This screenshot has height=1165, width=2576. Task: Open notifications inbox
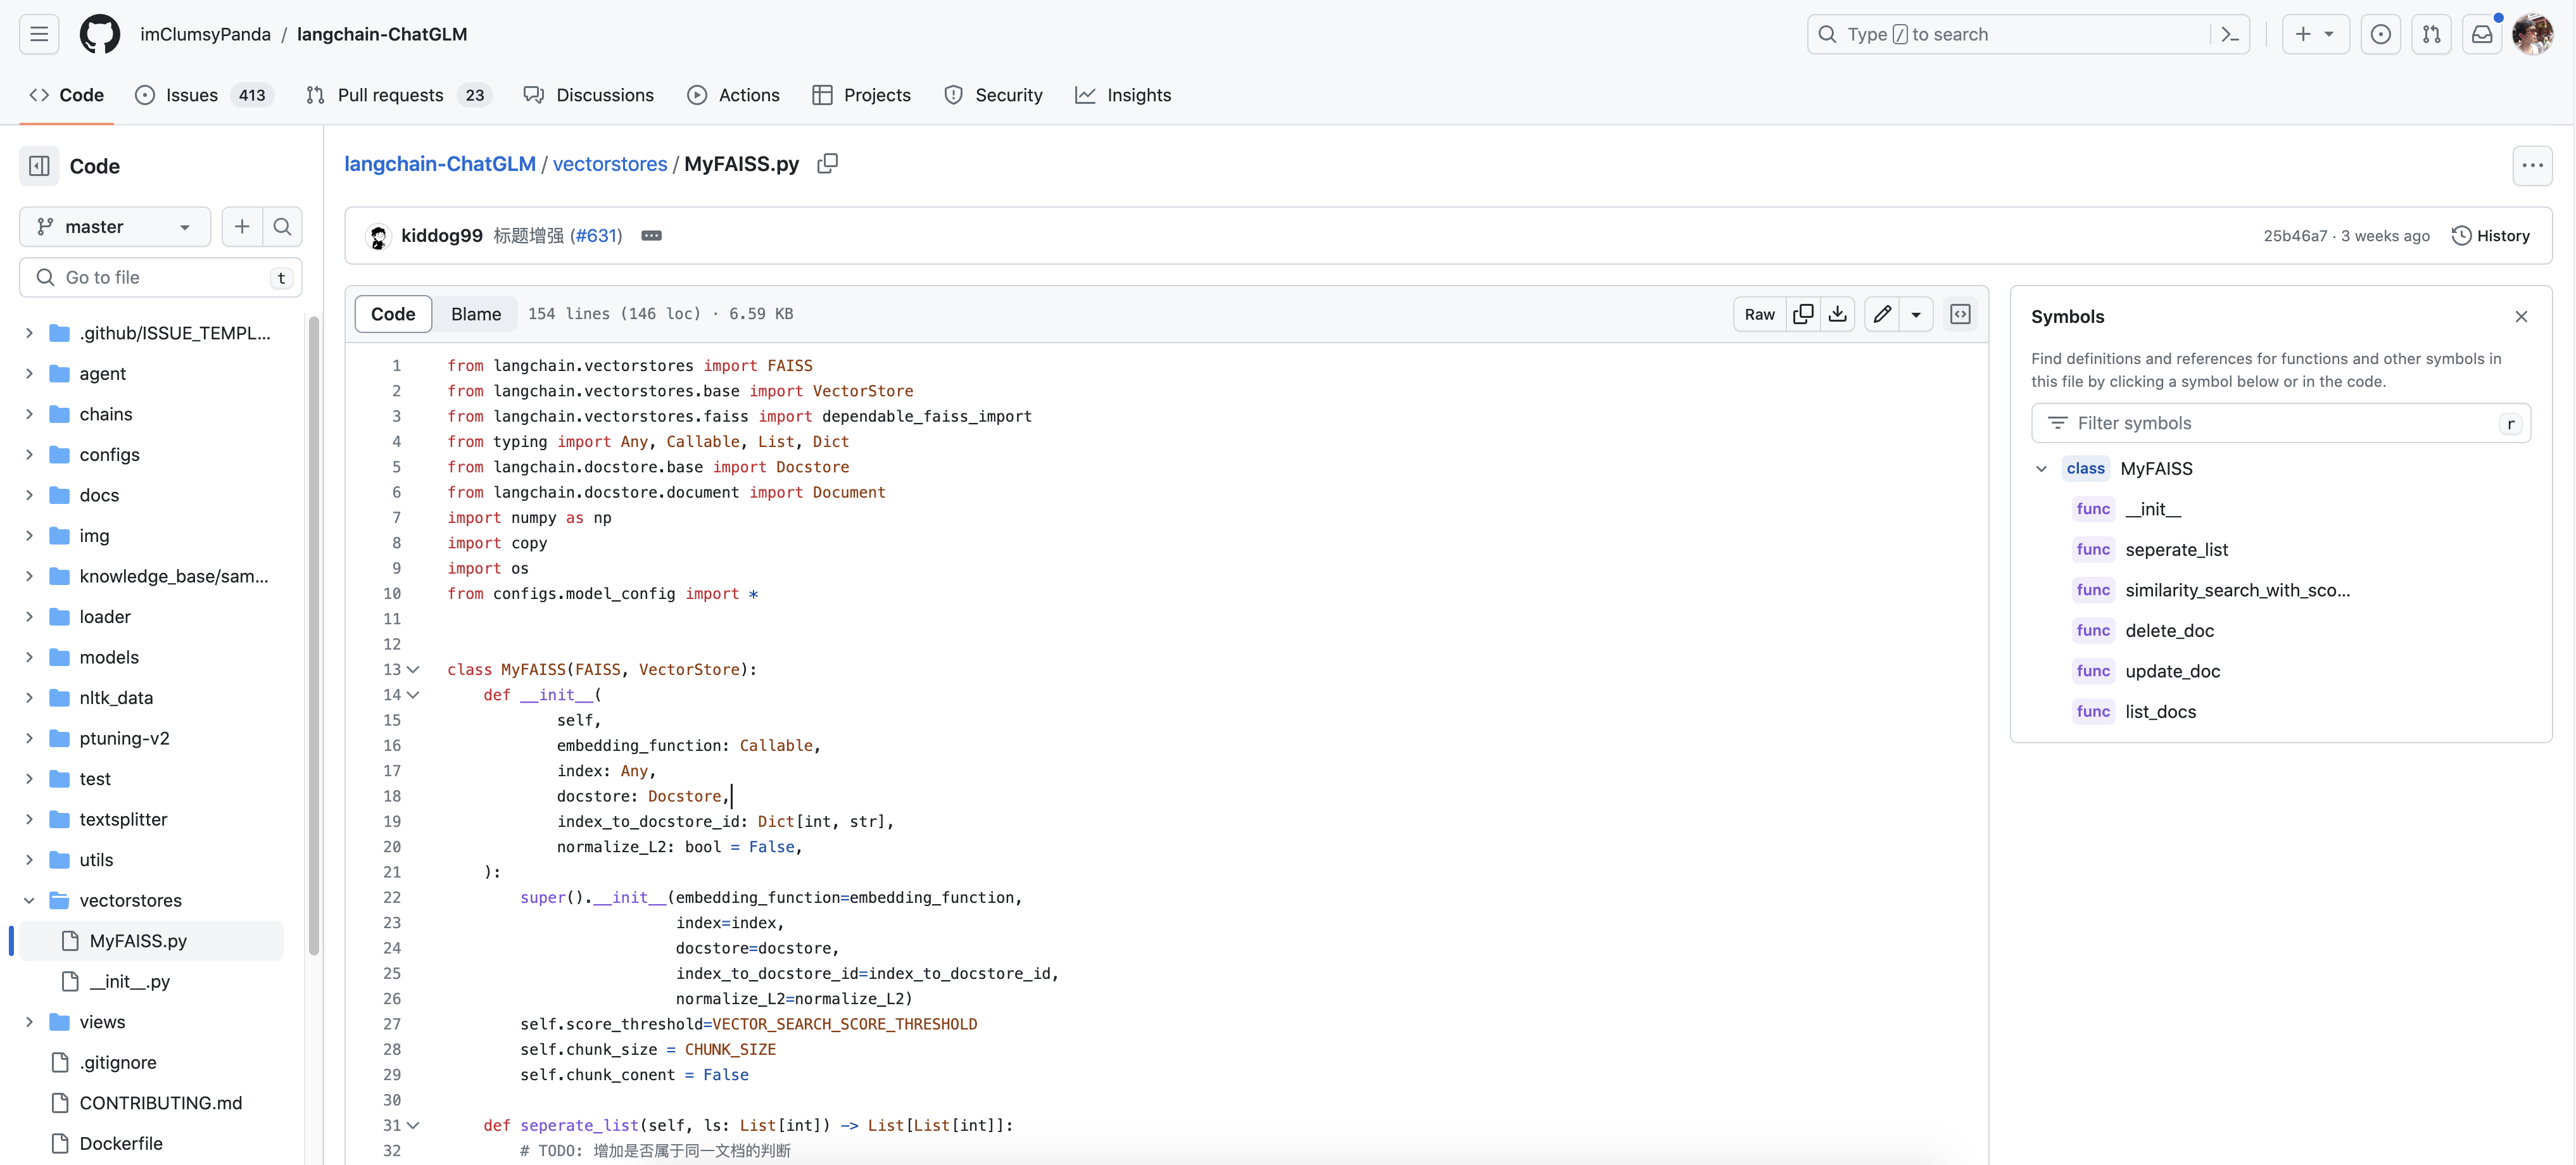2482,34
